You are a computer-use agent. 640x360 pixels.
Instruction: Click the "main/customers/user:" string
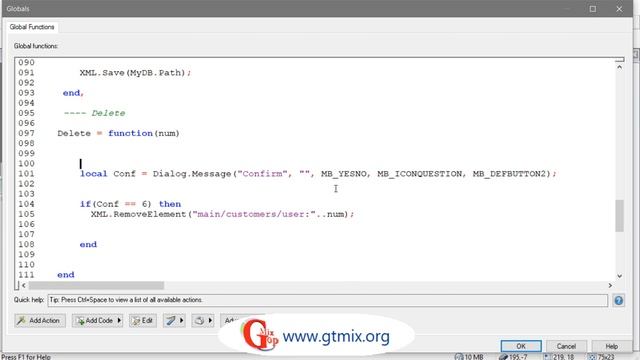[254, 214]
